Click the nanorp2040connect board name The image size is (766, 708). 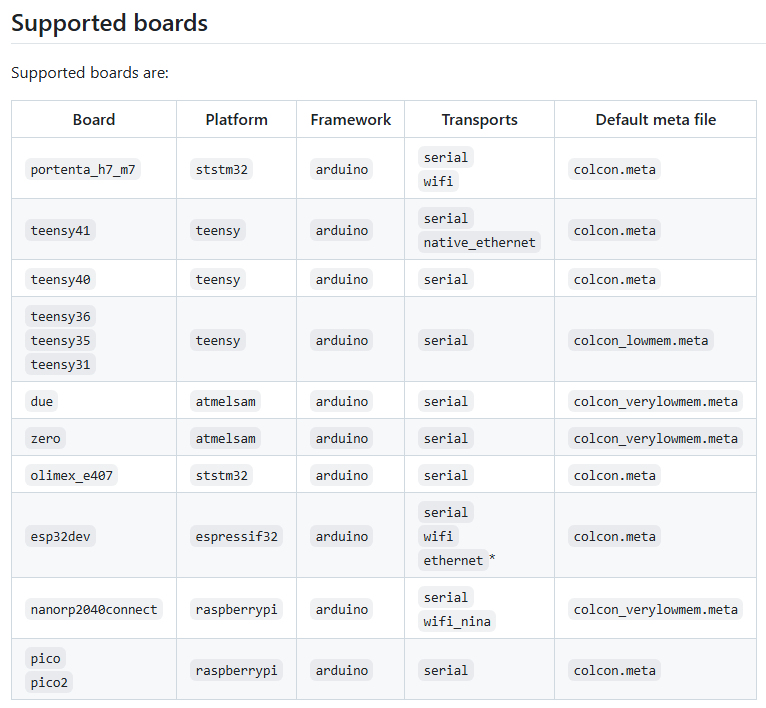(94, 609)
